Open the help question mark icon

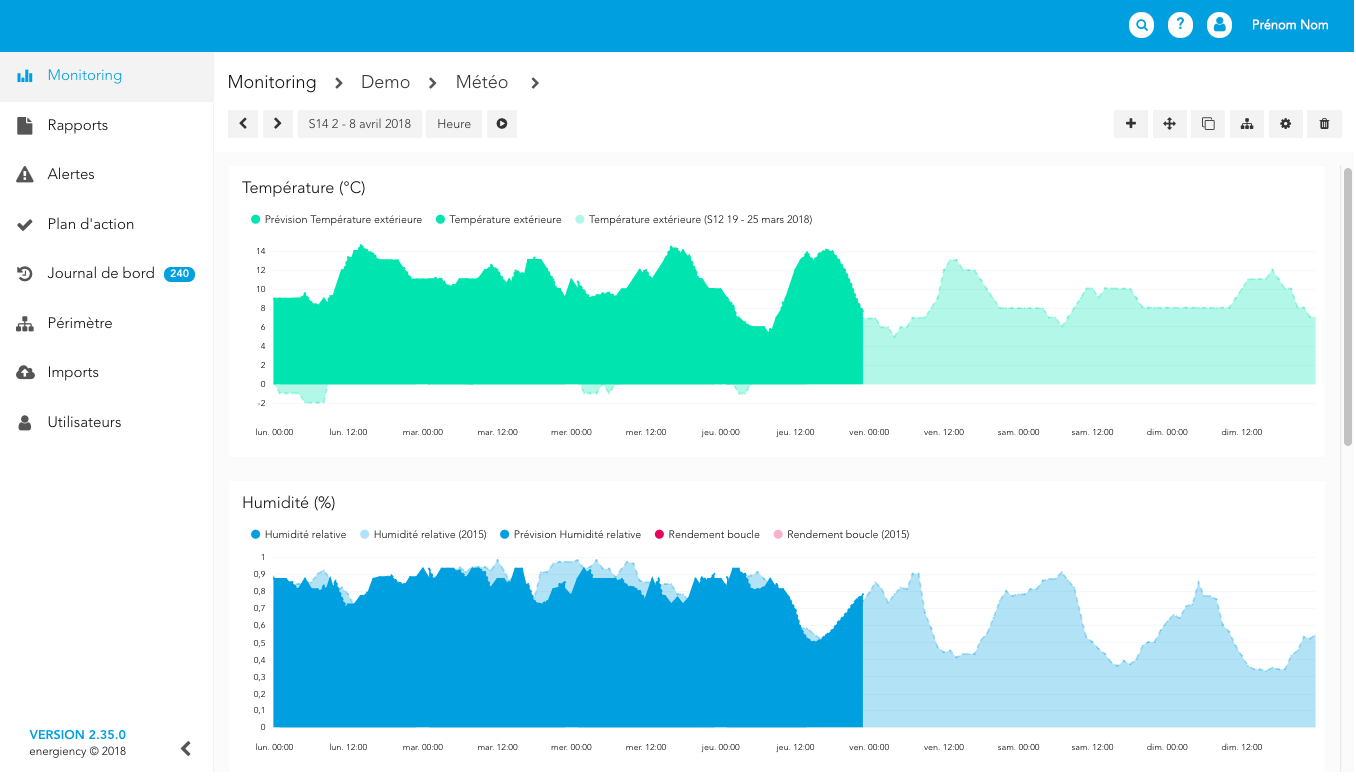1180,25
